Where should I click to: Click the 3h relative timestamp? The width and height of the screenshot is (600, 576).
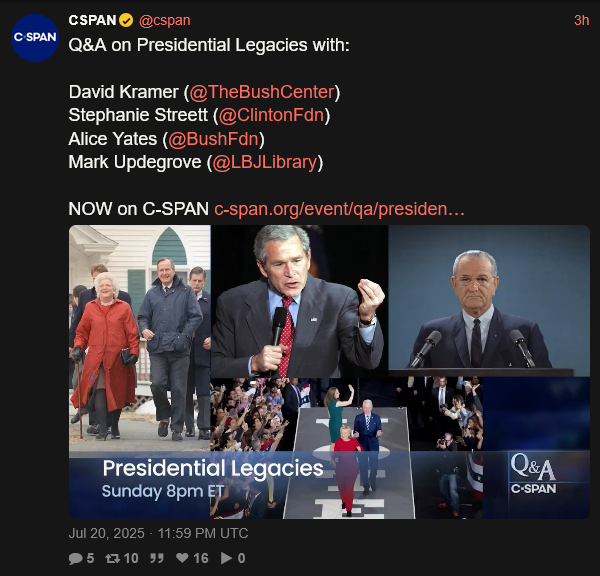pos(581,20)
